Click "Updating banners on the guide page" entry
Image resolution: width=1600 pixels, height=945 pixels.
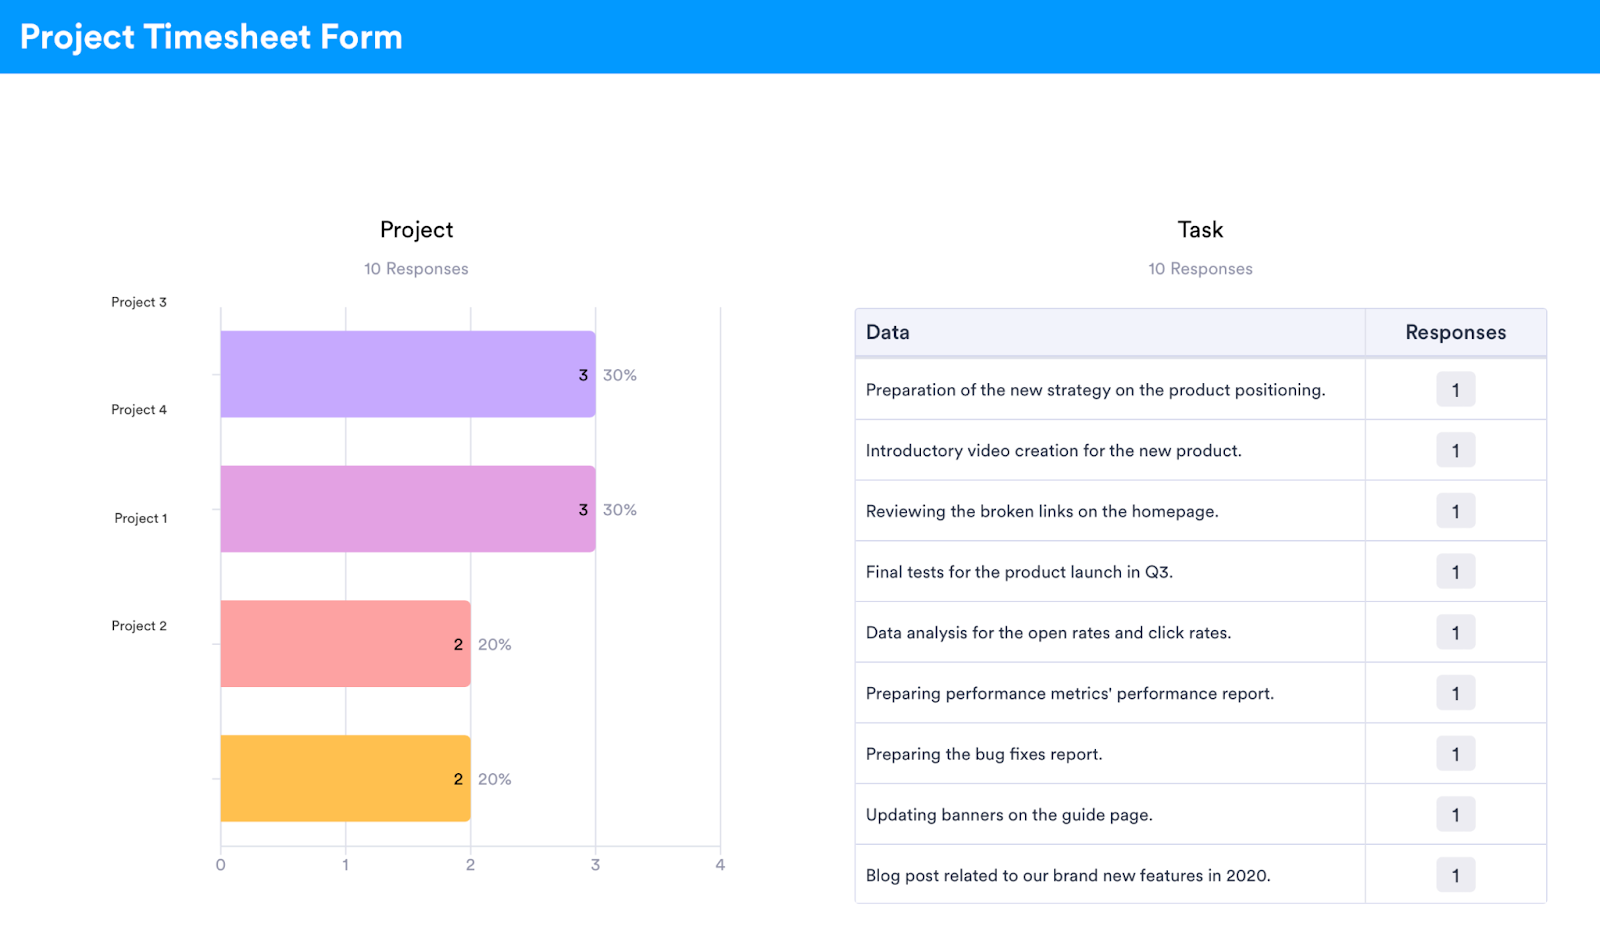tap(1009, 815)
